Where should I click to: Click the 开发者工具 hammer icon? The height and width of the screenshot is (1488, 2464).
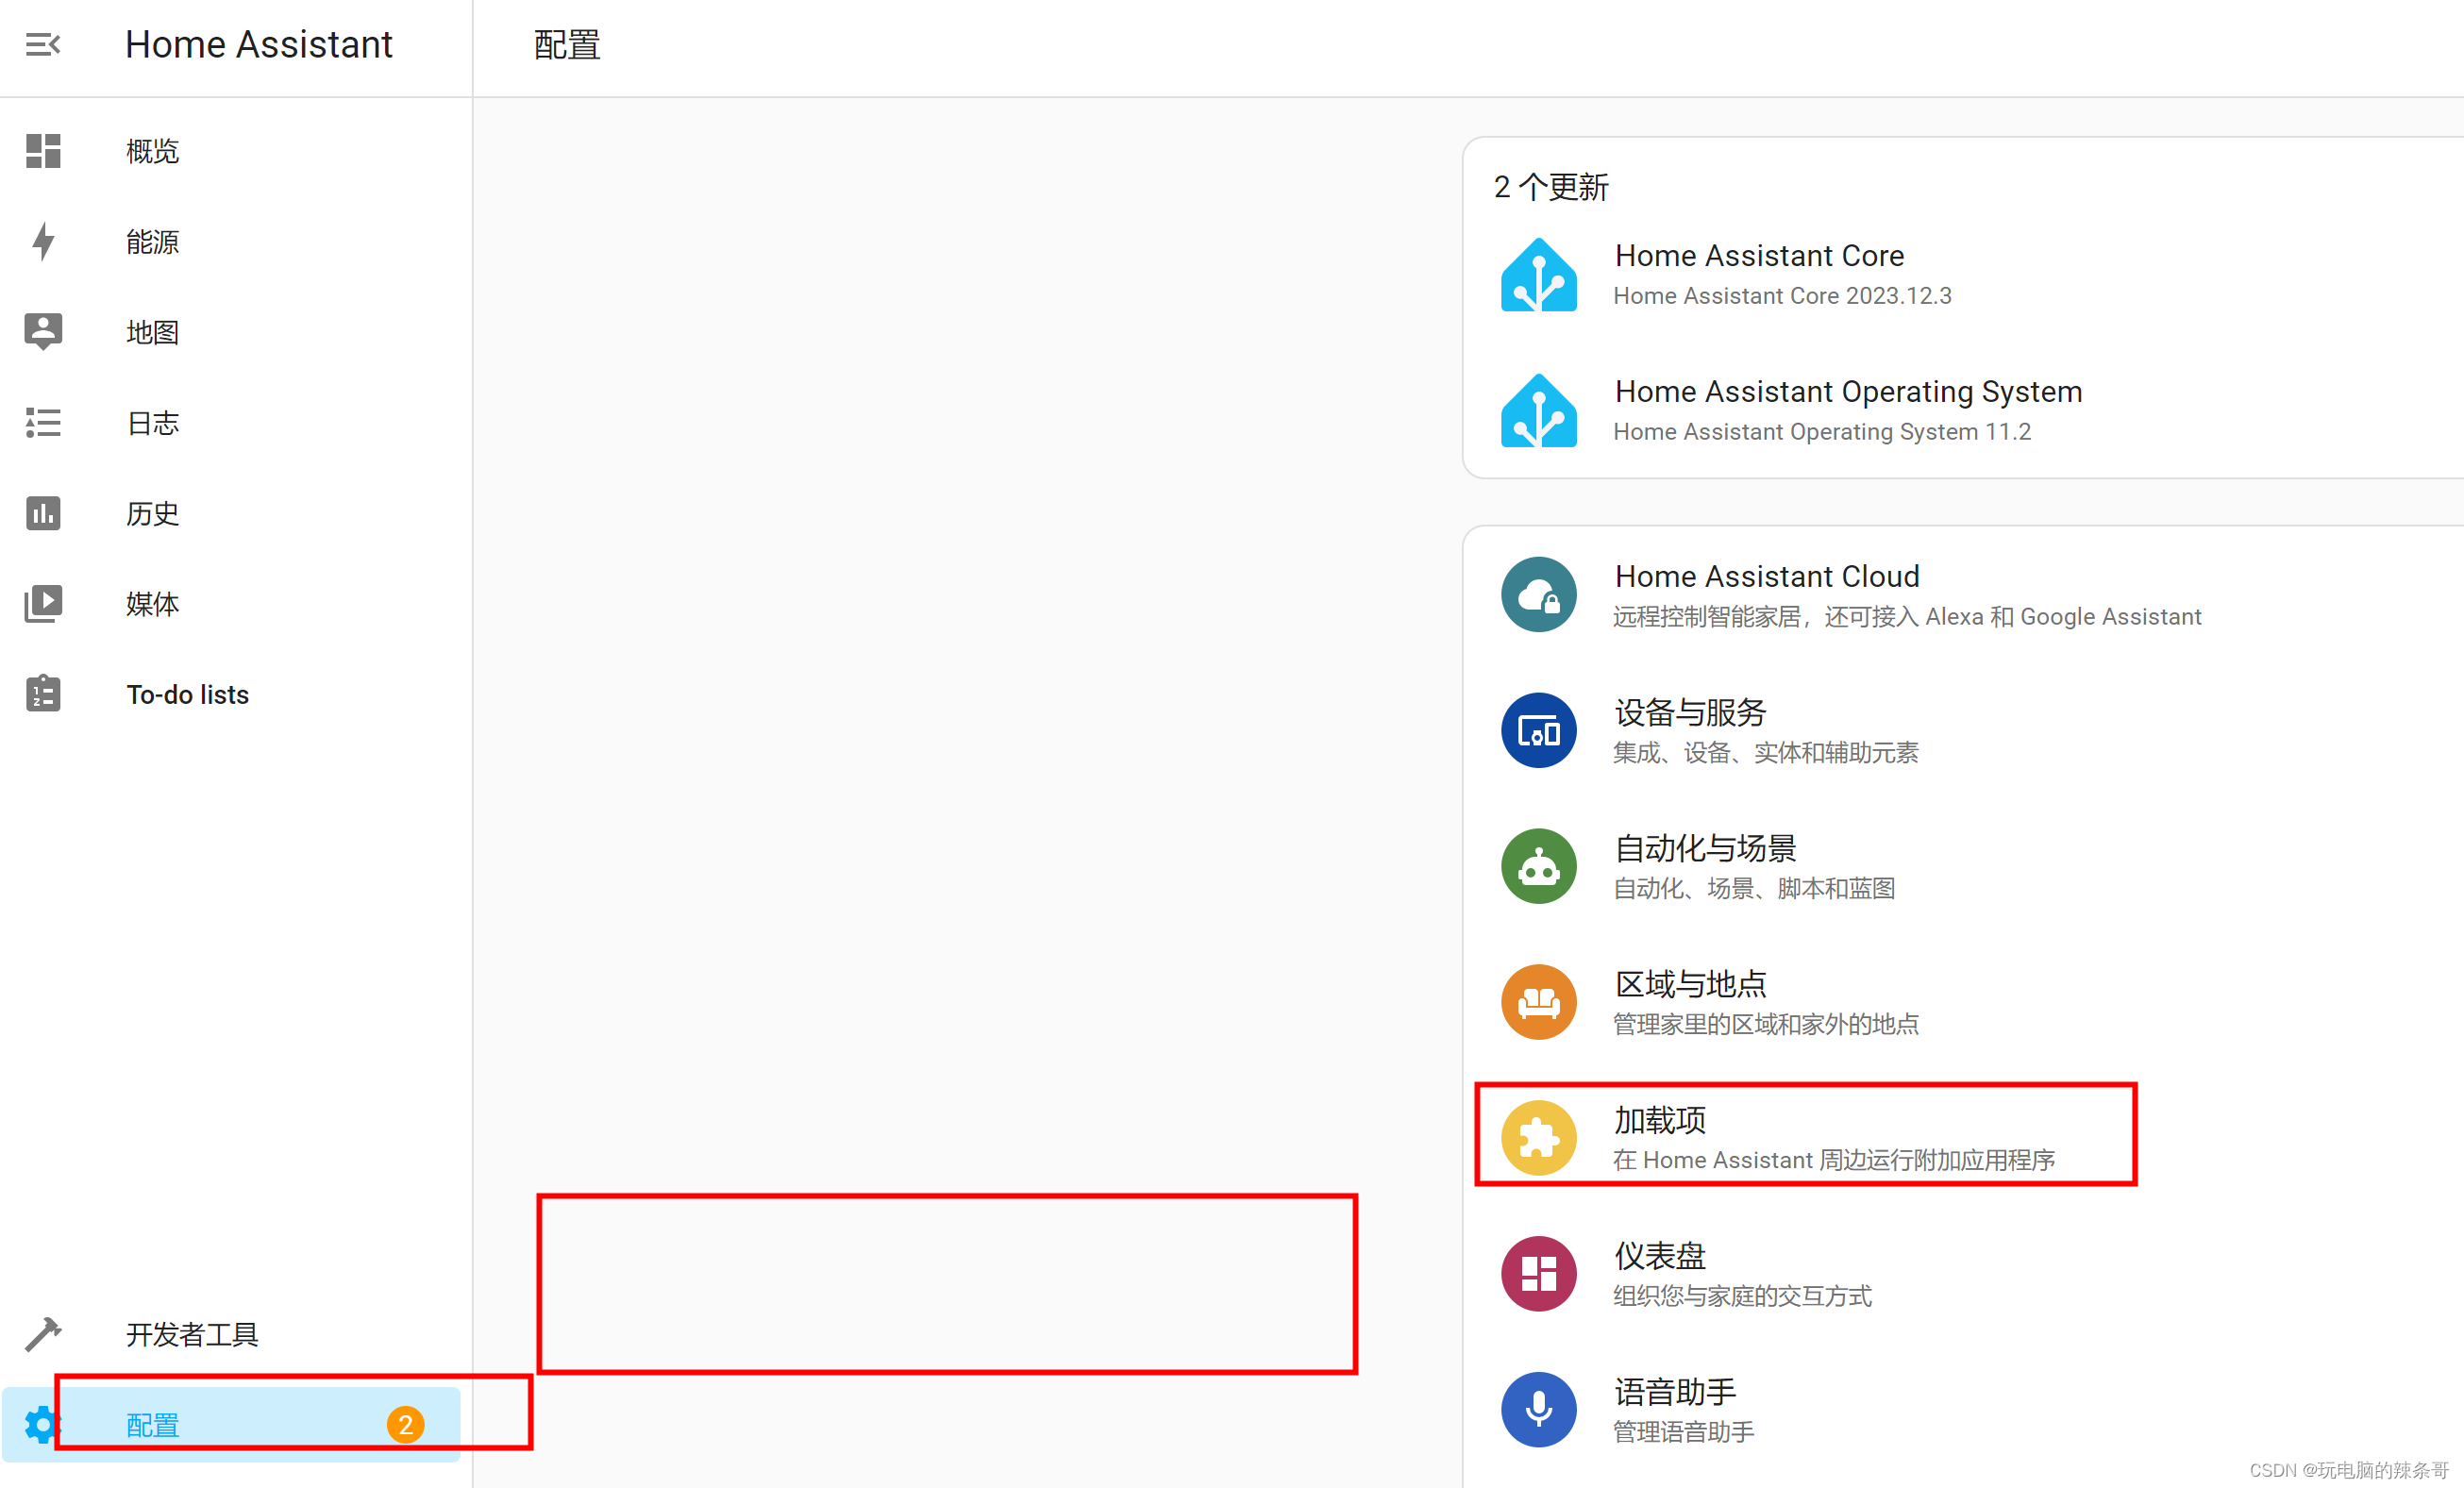[43, 1334]
